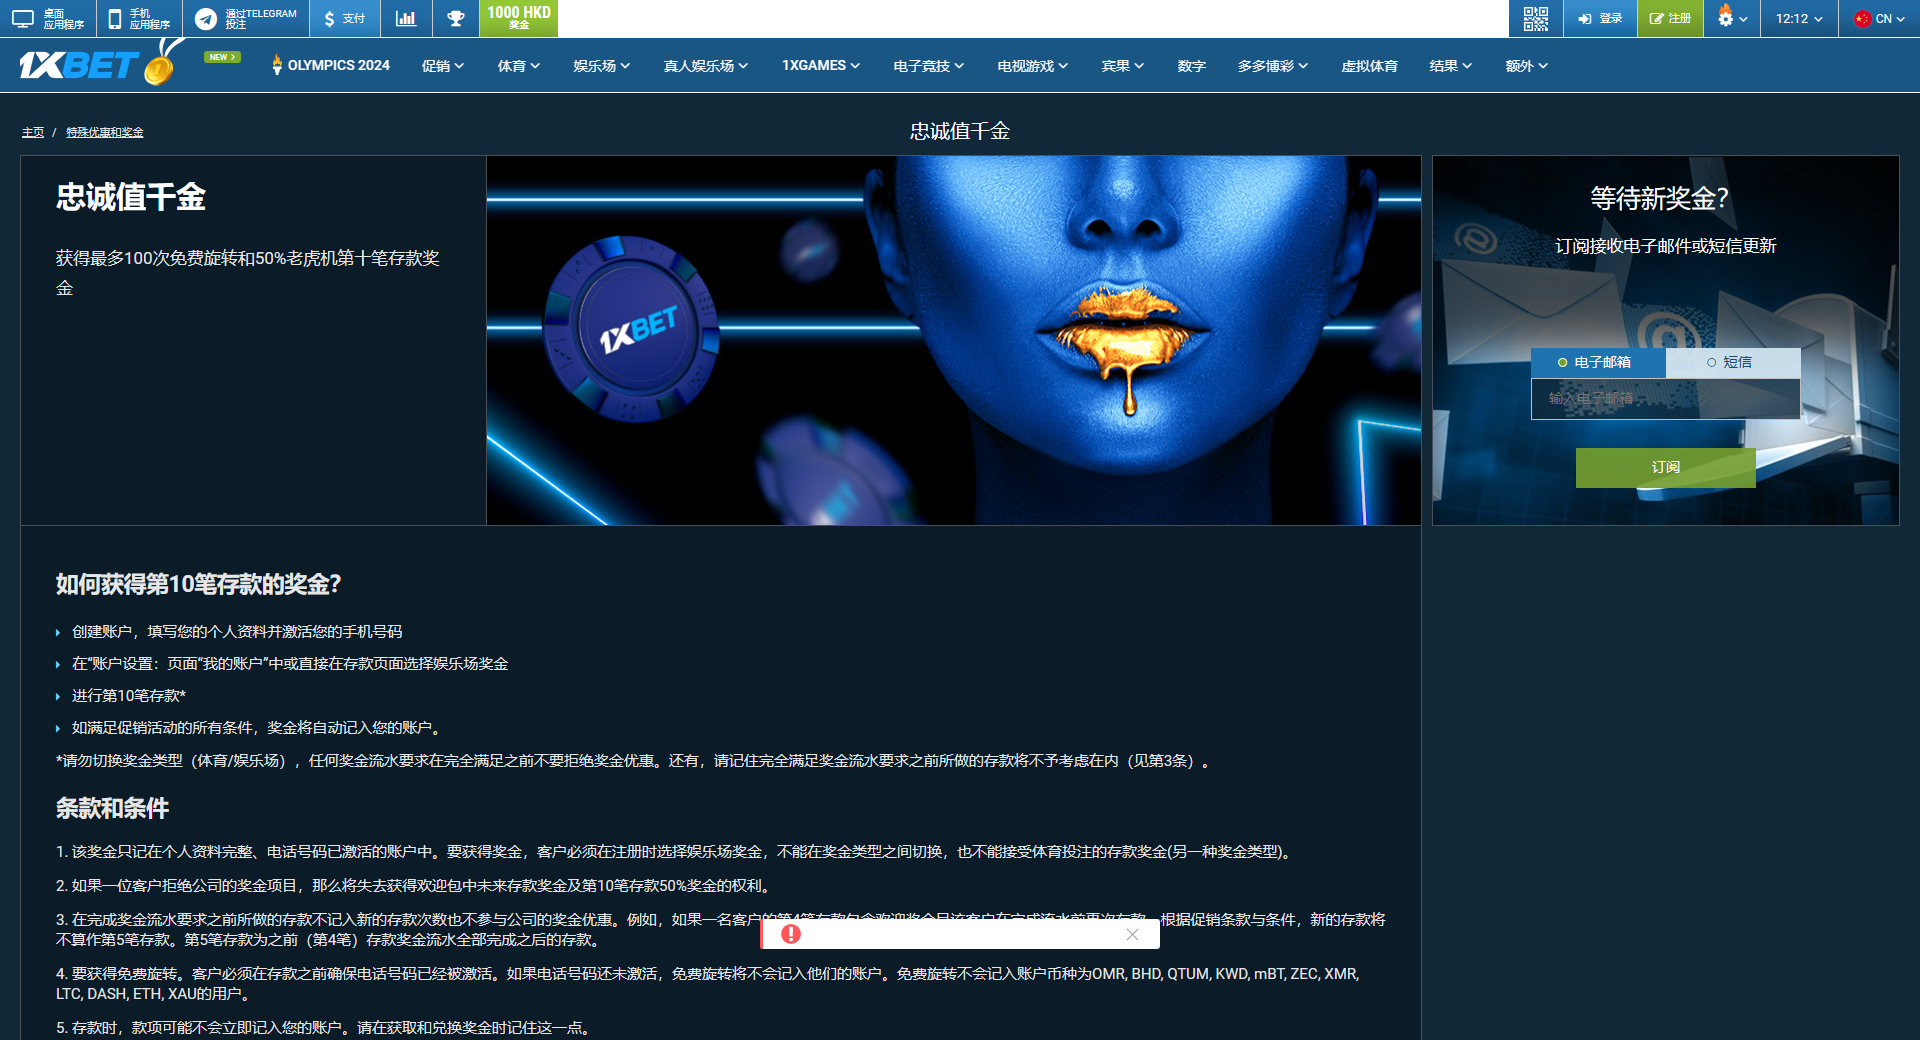The image size is (1920, 1040).
Task: Expand the 宾果 bingo menu
Action: click(1122, 66)
